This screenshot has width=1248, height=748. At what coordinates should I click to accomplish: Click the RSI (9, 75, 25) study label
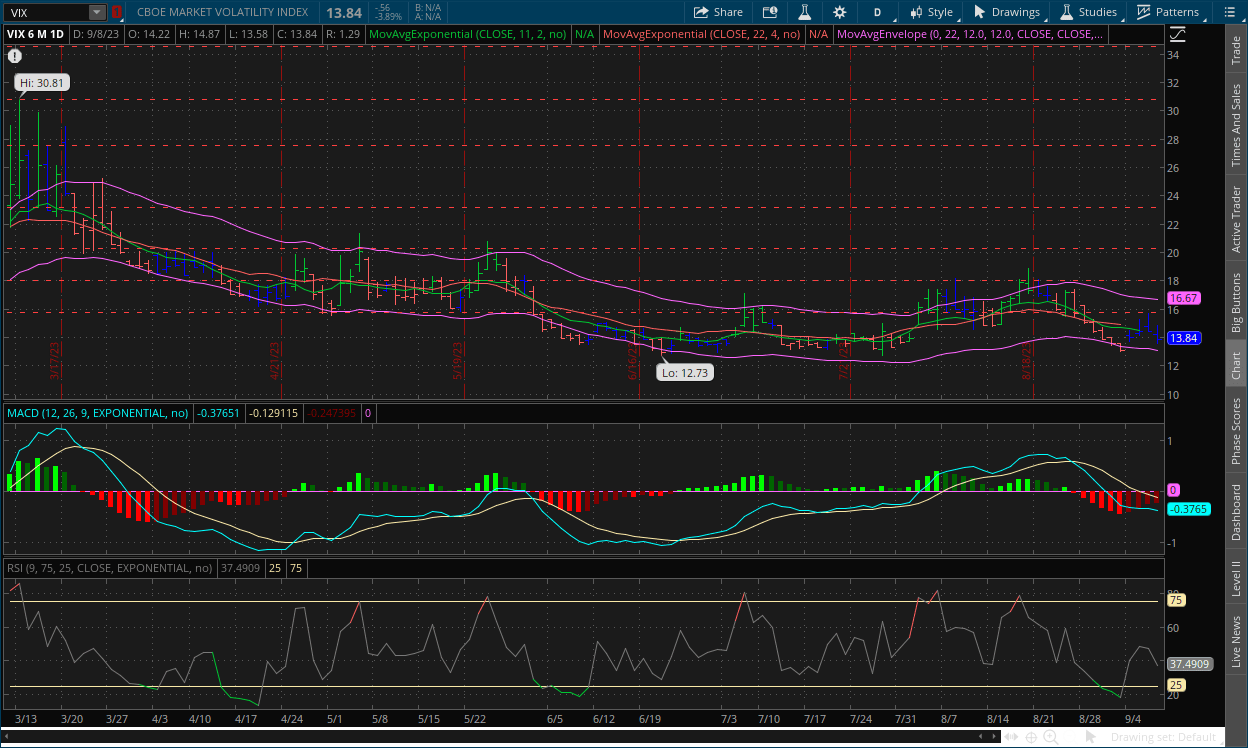(110, 568)
